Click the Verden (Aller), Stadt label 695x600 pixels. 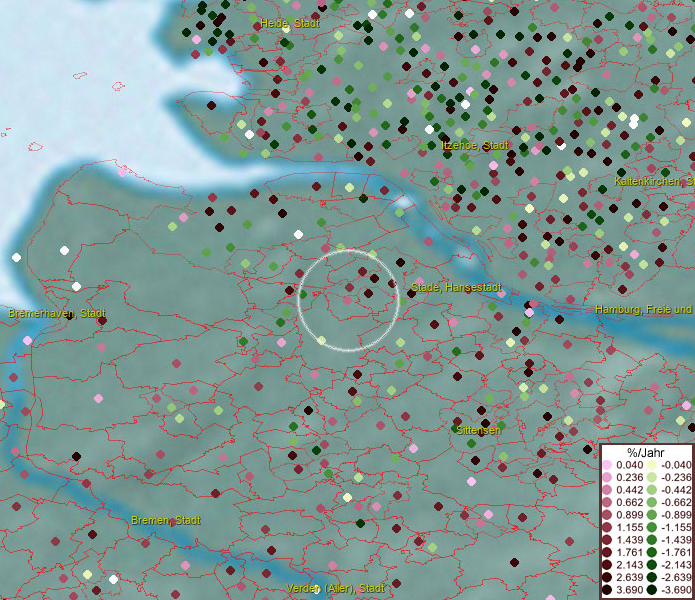[335, 588]
